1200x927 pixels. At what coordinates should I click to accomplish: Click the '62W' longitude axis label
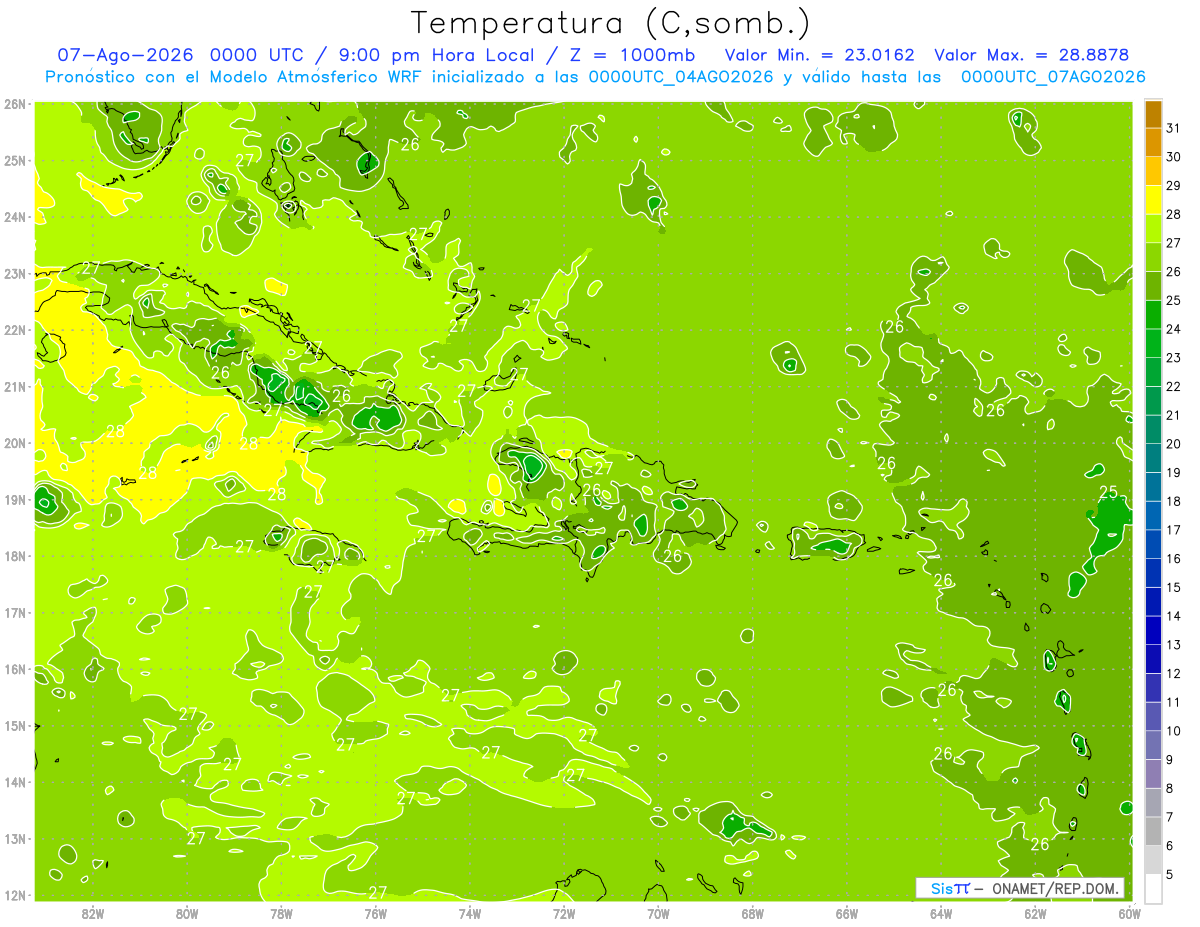[x=1036, y=914]
